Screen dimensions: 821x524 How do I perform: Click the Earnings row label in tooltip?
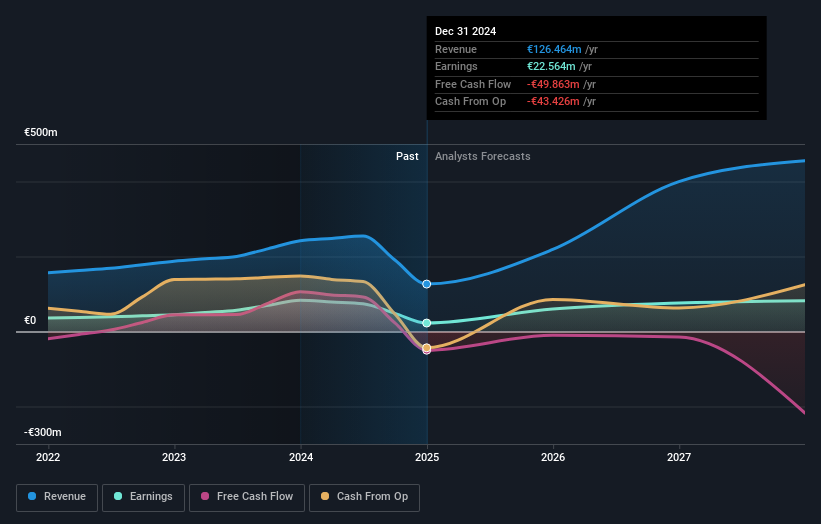click(x=456, y=66)
